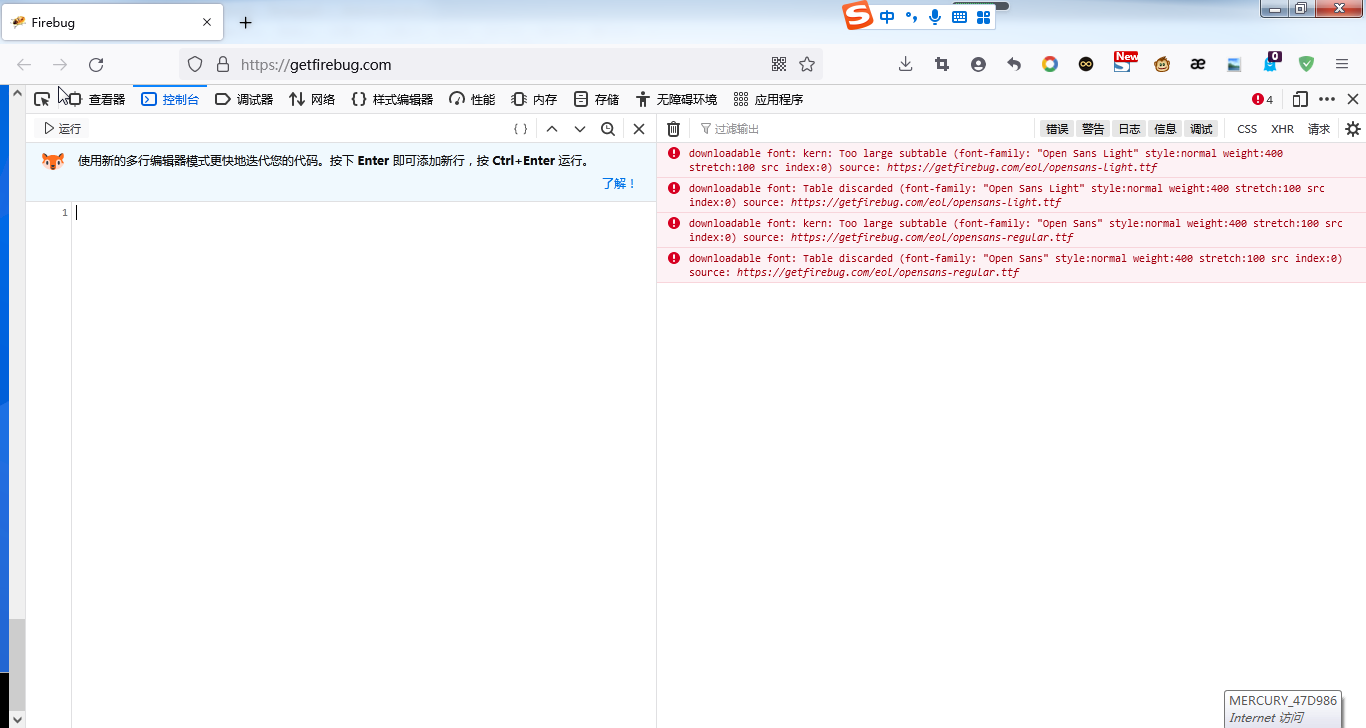Click the padlock site security icon
The image size is (1366, 728).
pos(222,64)
